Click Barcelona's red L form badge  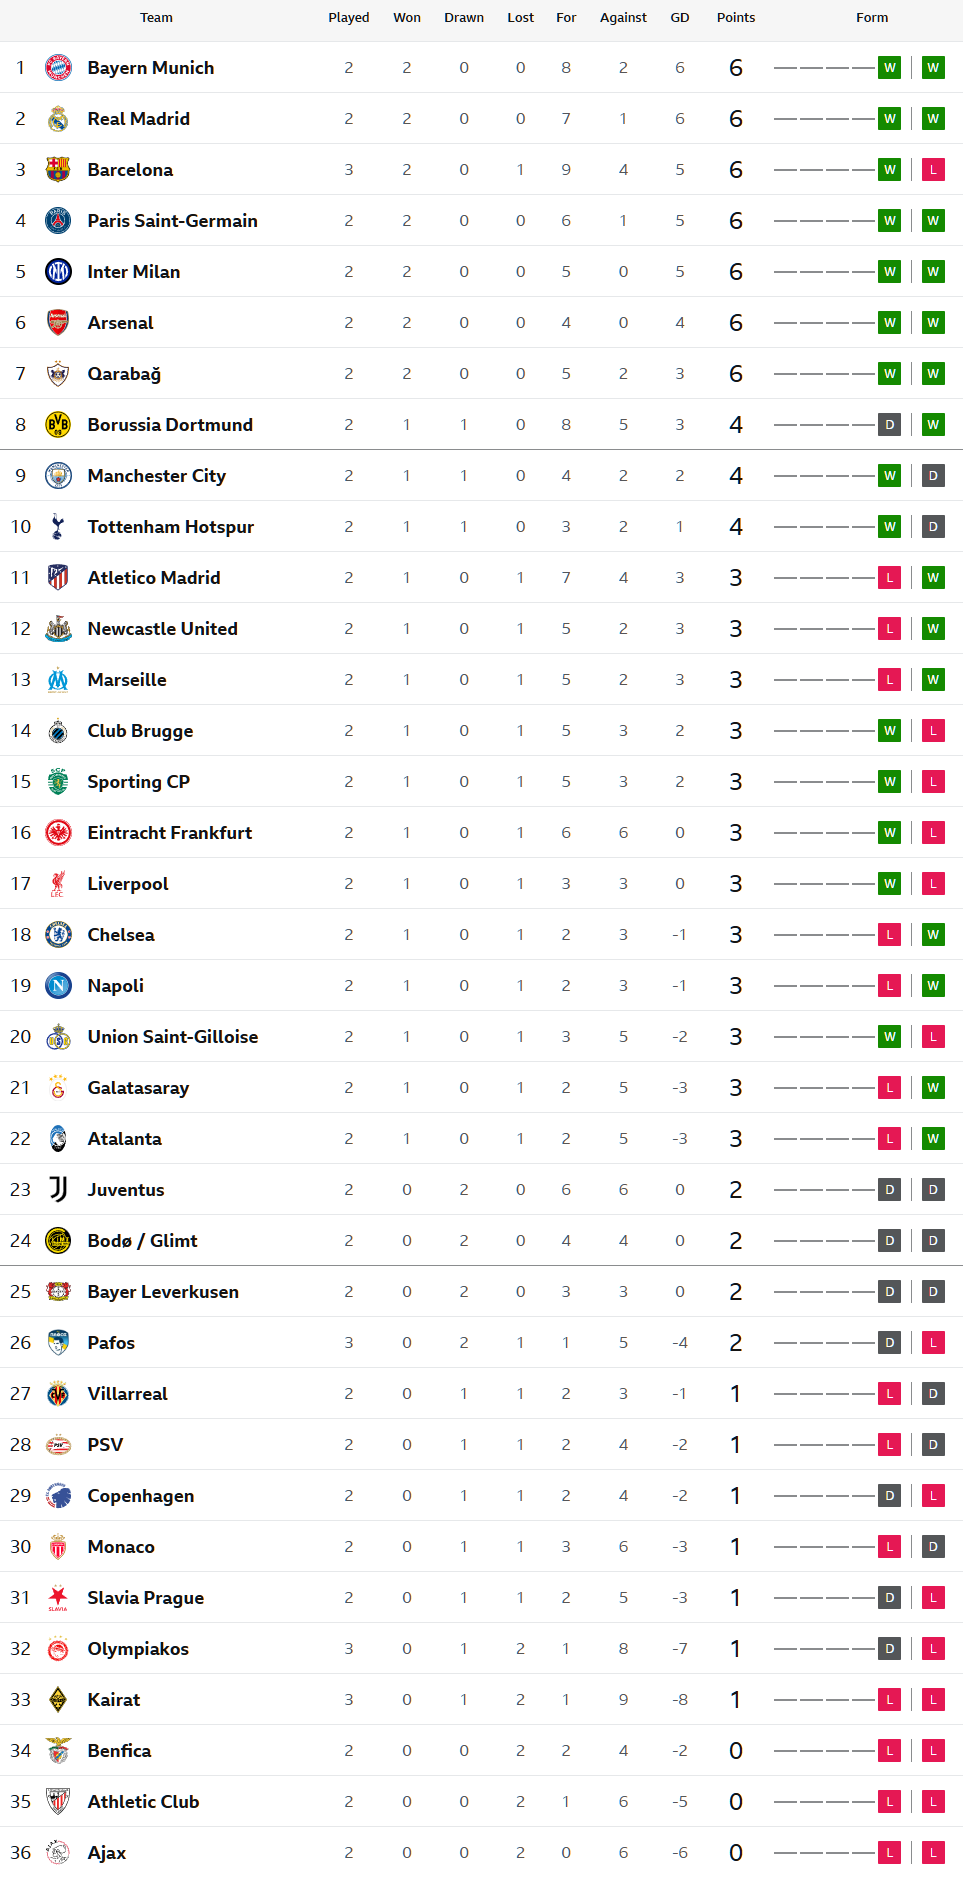coord(933,170)
